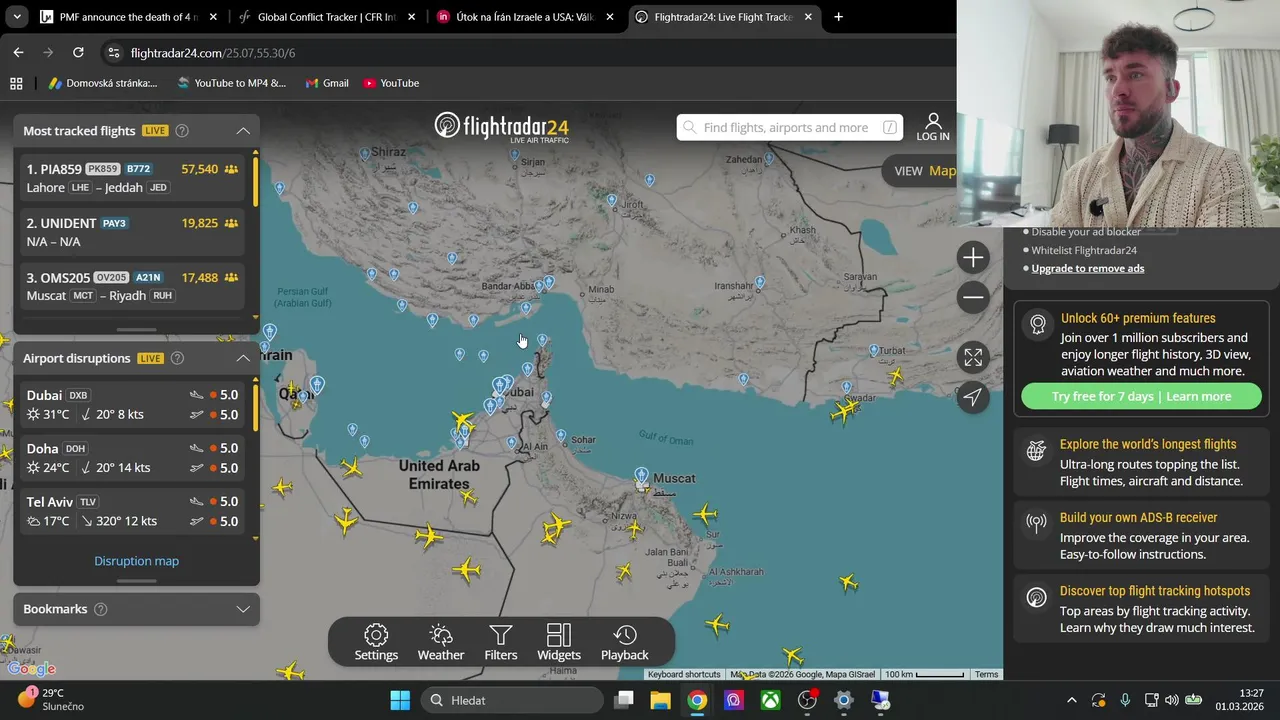Open the Weather layer menu
This screenshot has width=1280, height=720.
click(441, 642)
